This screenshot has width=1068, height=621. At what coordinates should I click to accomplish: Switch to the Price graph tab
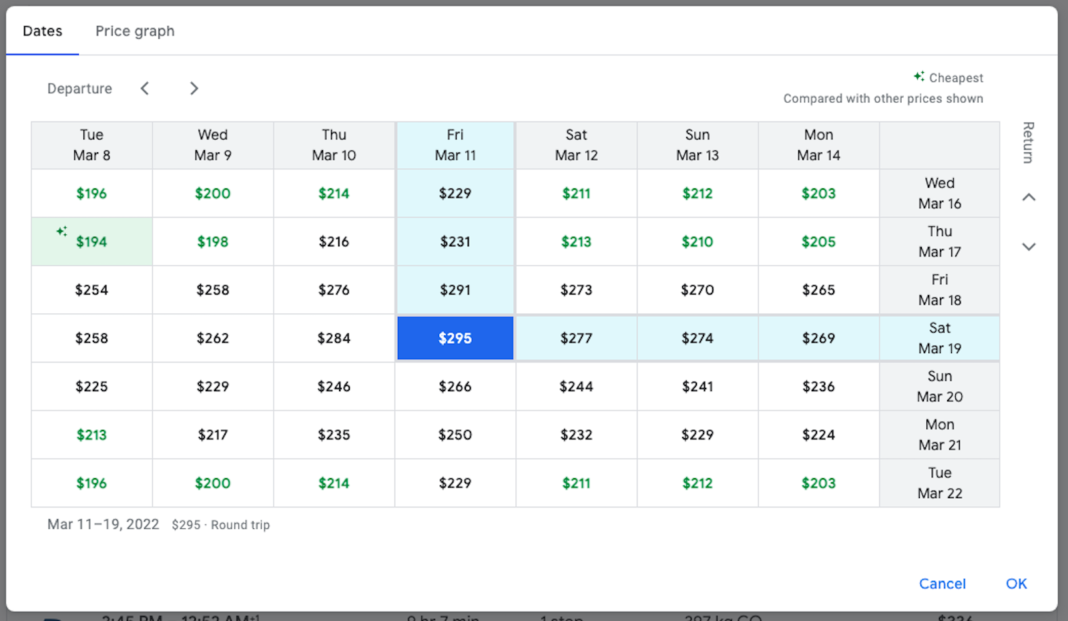point(134,31)
